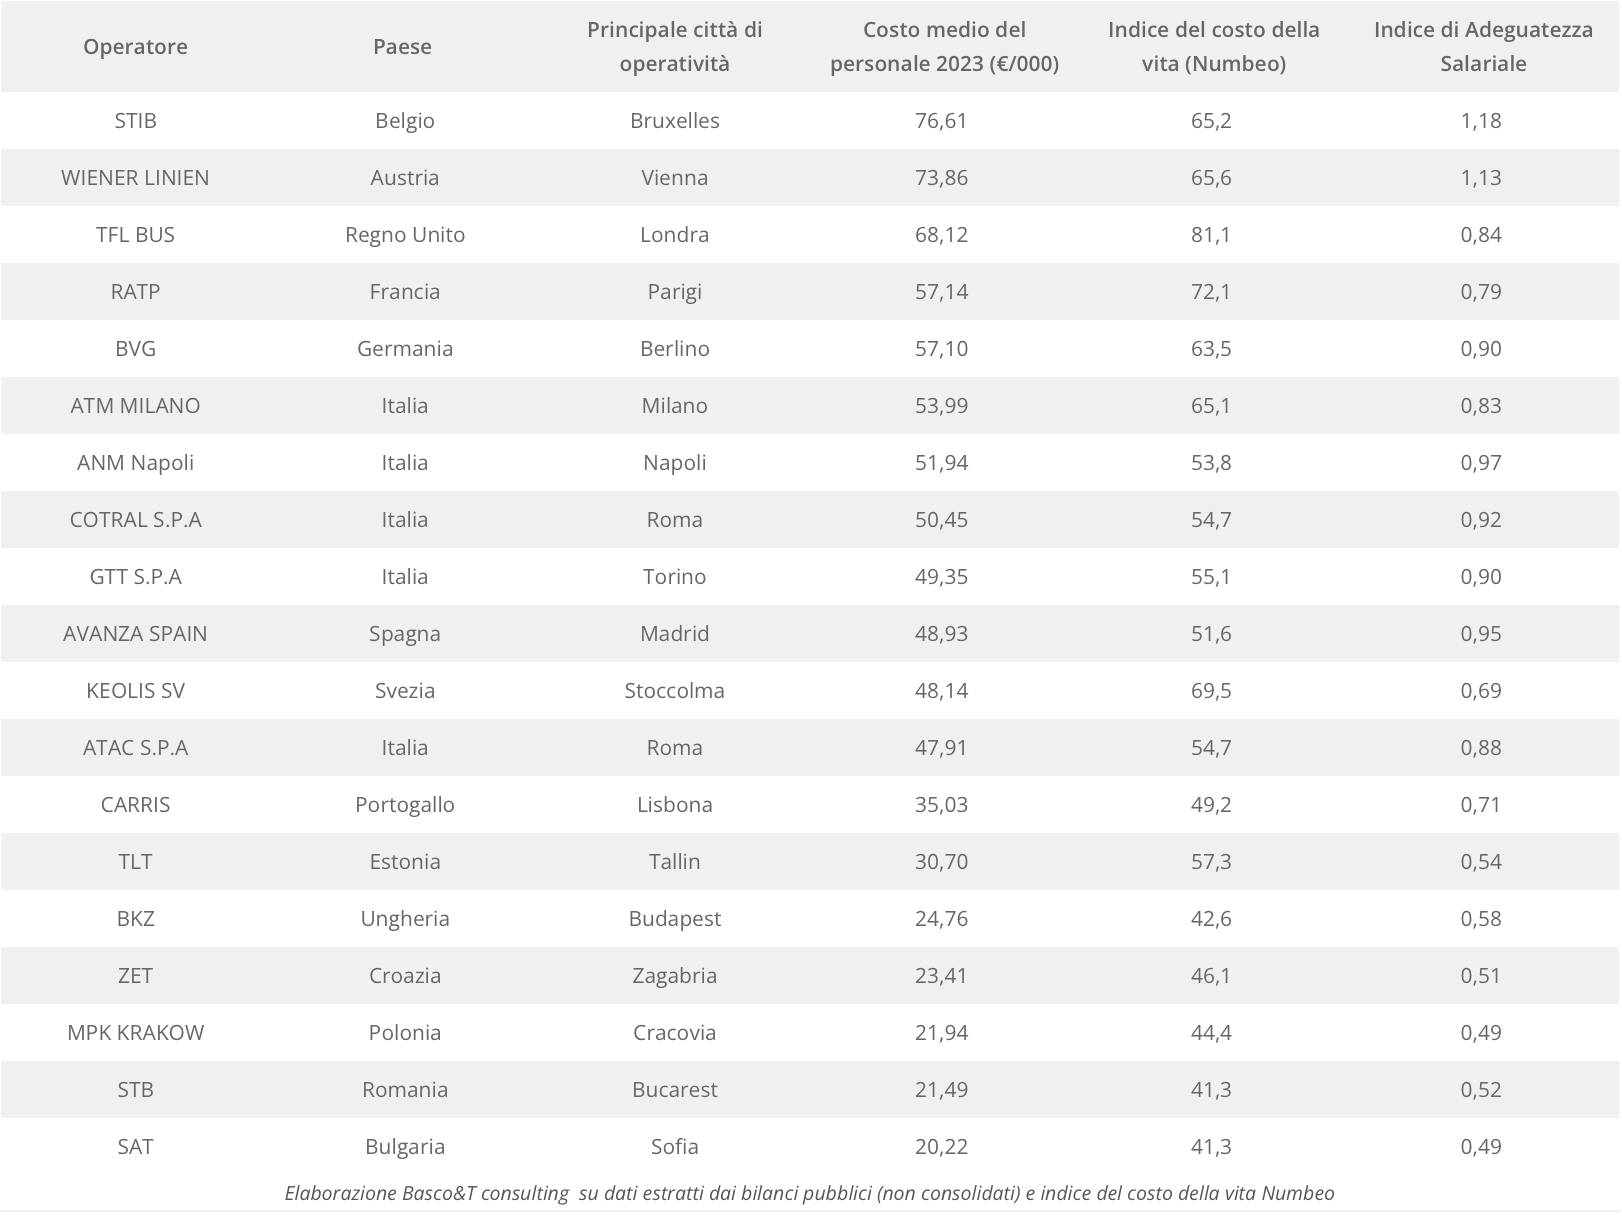Click the WIENER LINIEN row name
Image resolution: width=1622 pixels, height=1232 pixels.
click(135, 178)
